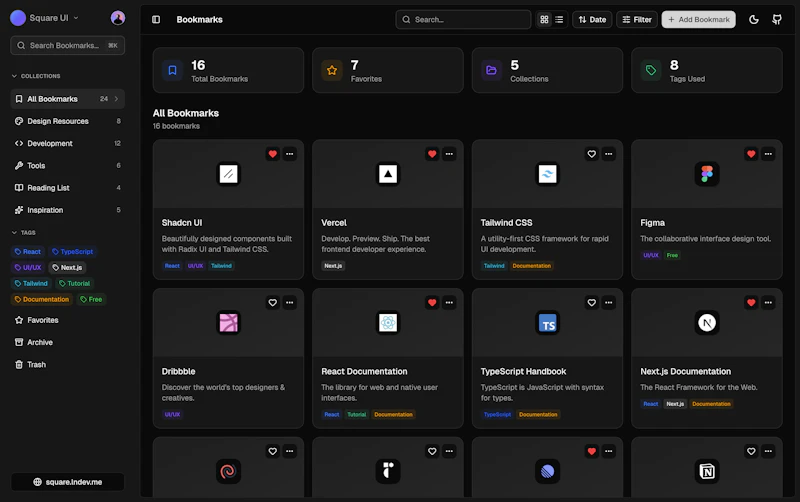Open the Dribbble logo icon
This screenshot has width=800, height=502.
tap(229, 322)
